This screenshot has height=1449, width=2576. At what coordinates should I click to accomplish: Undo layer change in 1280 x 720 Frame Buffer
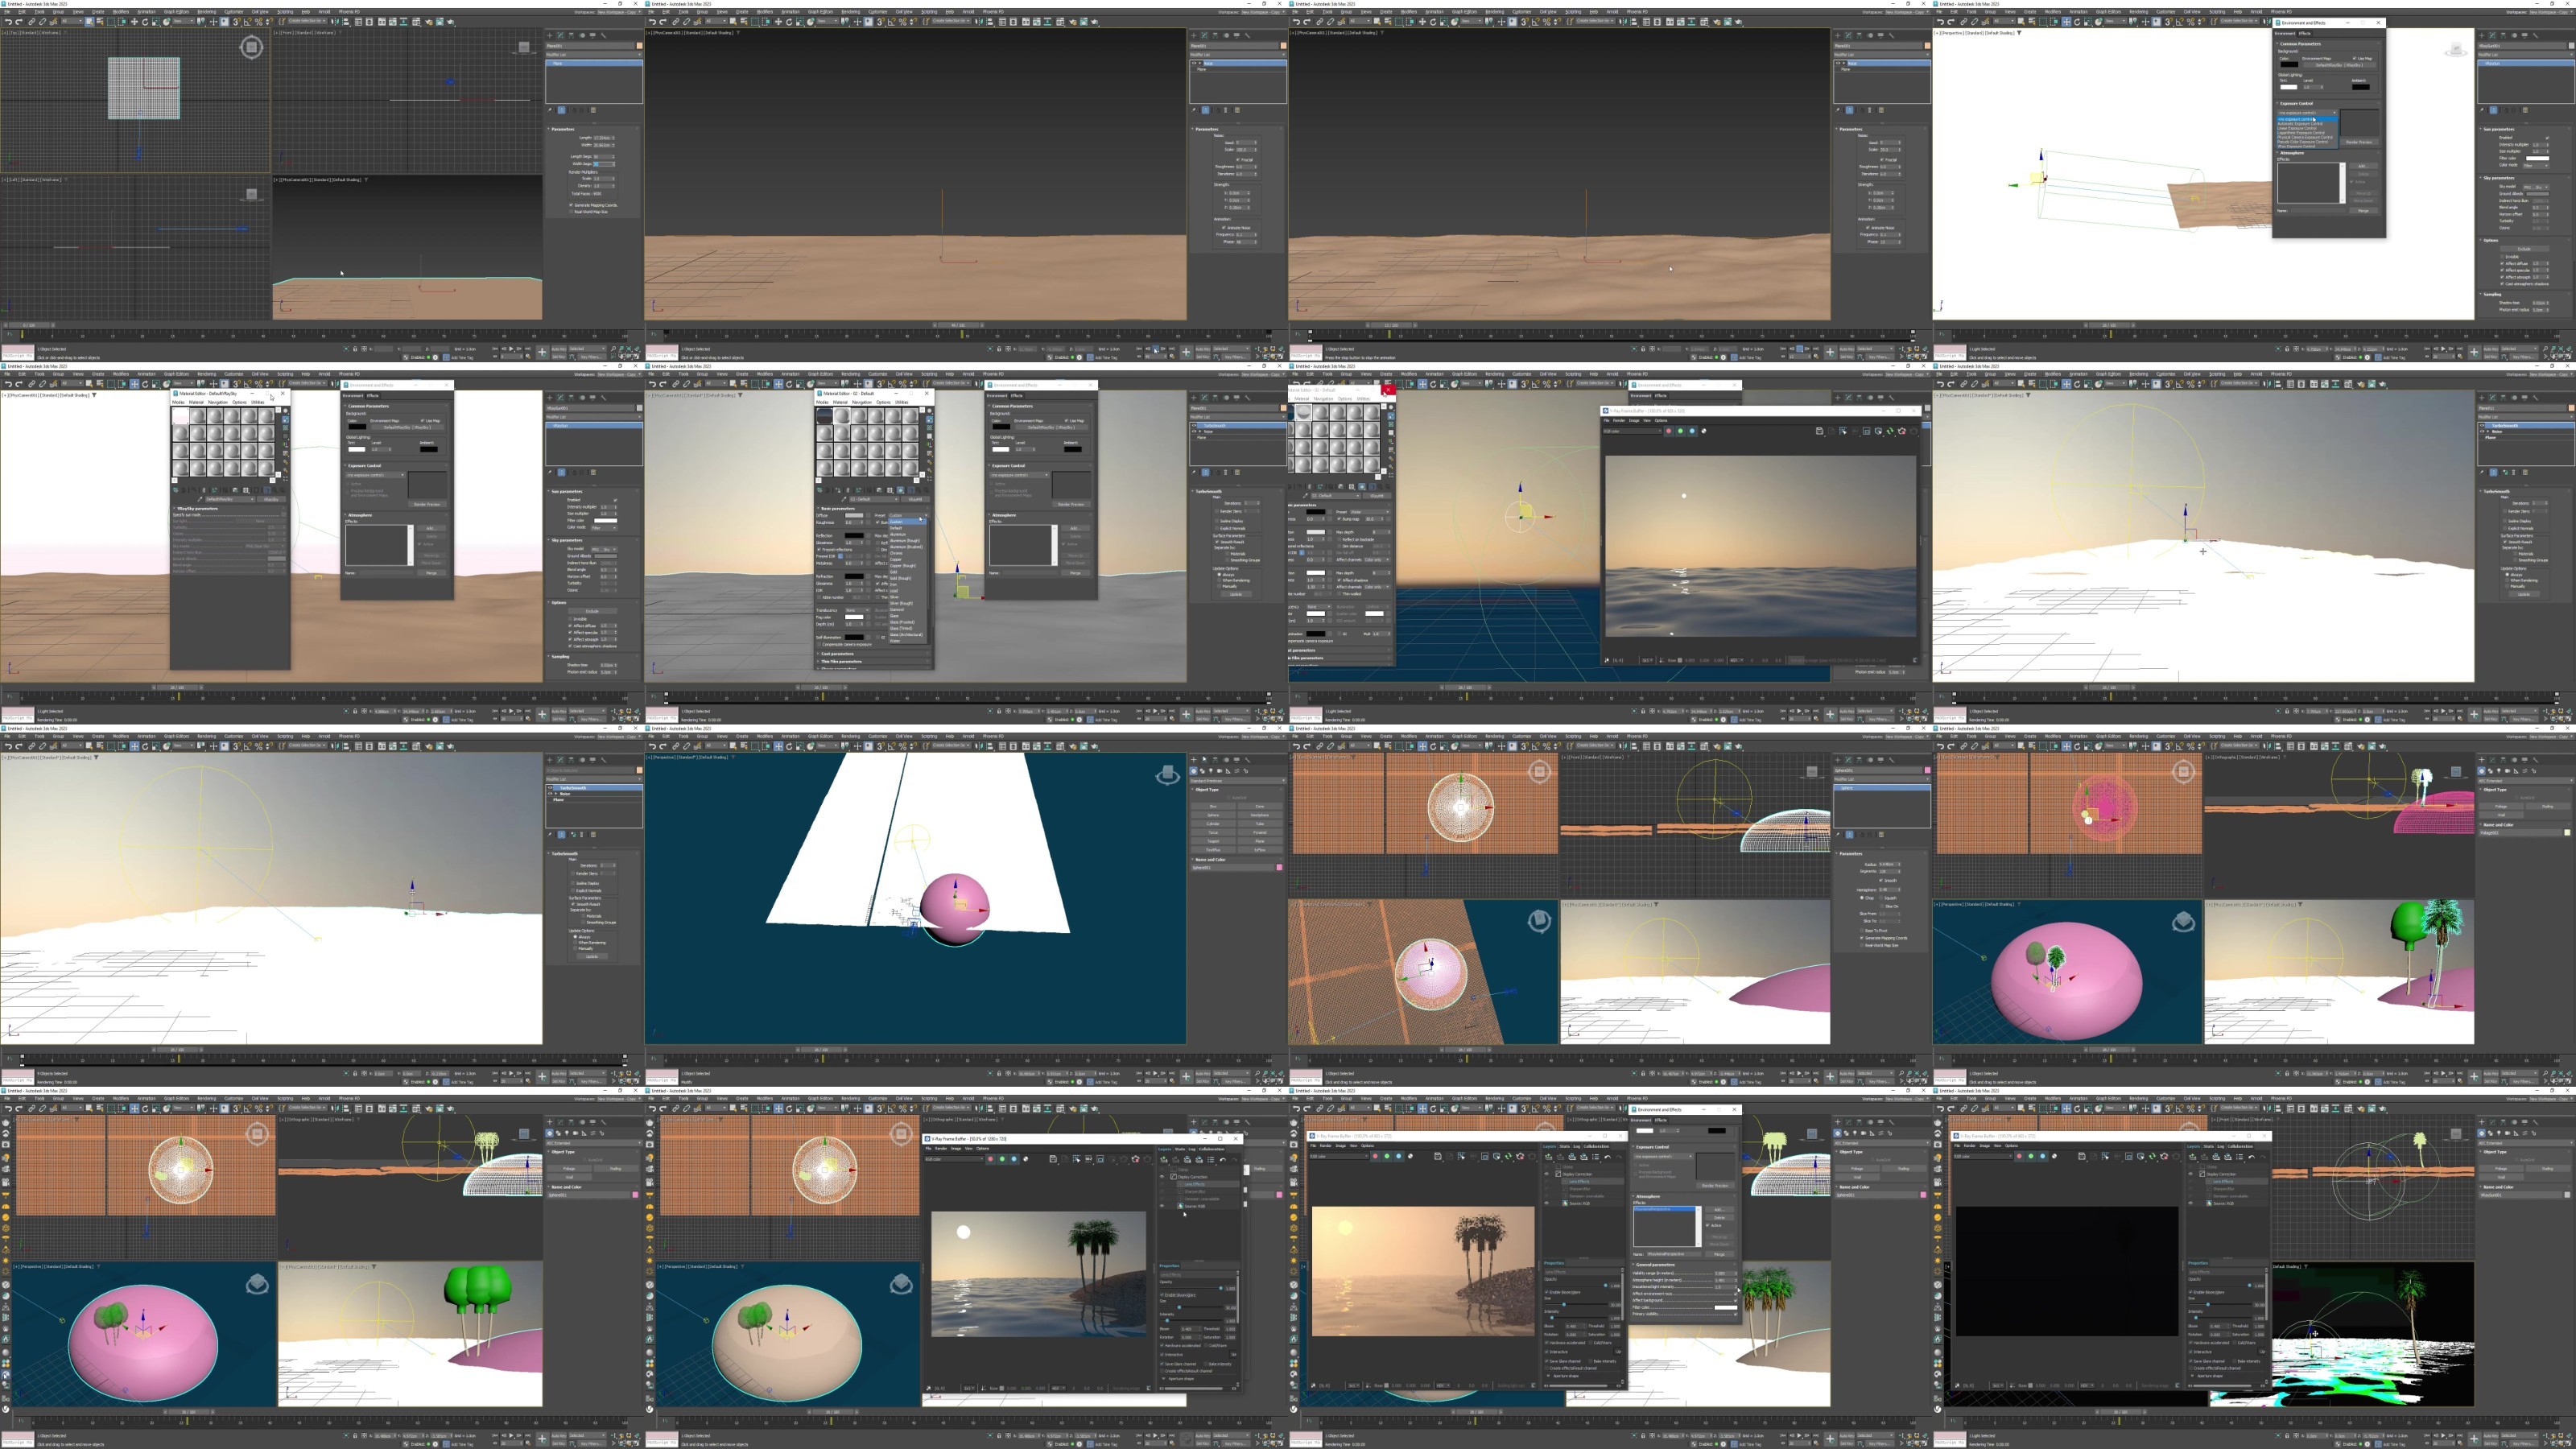[1223, 1160]
